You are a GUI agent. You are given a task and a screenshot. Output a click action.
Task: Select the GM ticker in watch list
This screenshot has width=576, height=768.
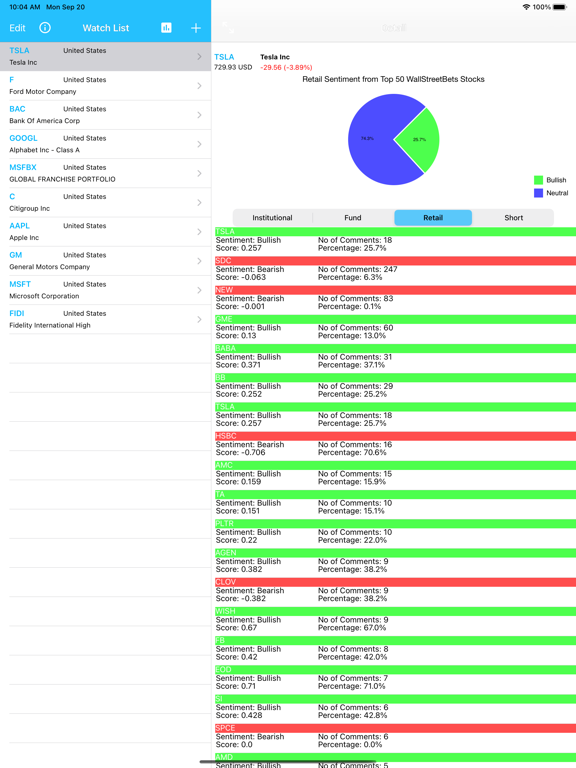pyautogui.click(x=16, y=255)
